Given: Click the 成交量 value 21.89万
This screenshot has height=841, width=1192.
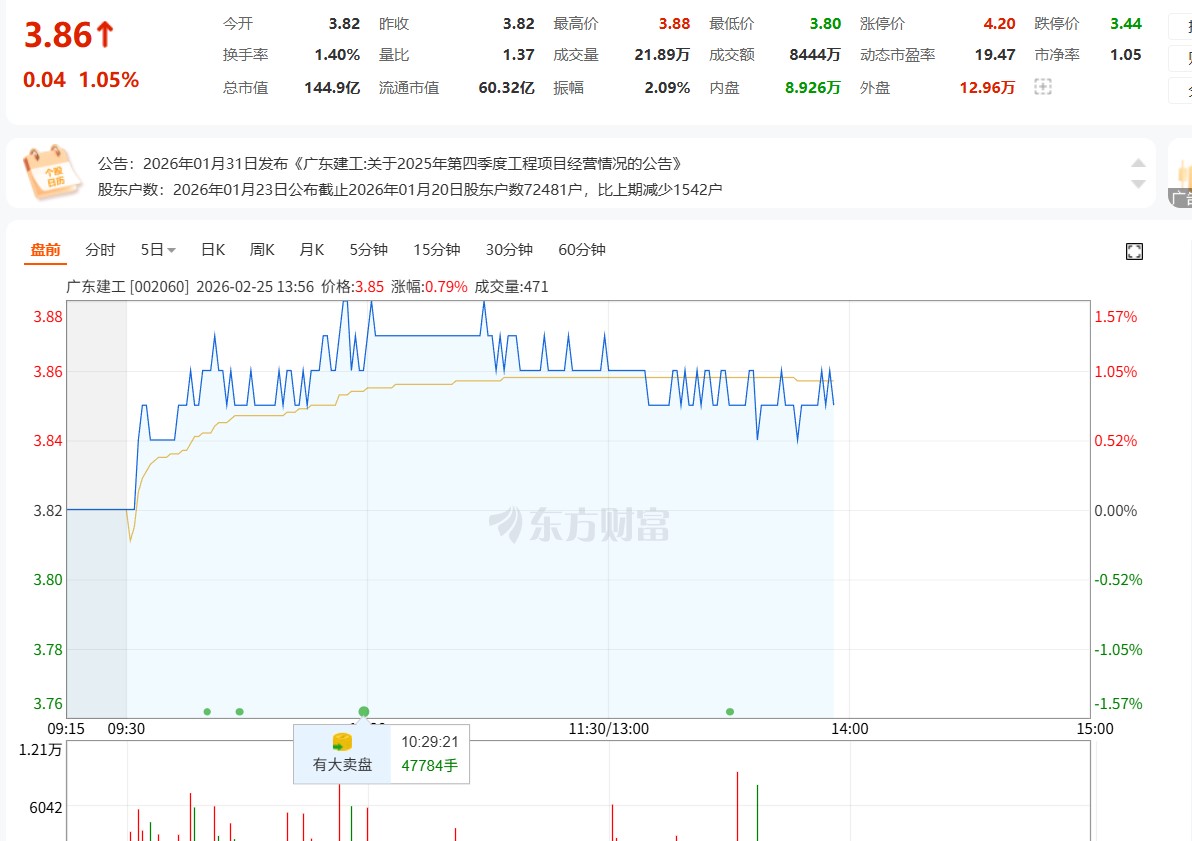Looking at the screenshot, I should pos(662,55).
